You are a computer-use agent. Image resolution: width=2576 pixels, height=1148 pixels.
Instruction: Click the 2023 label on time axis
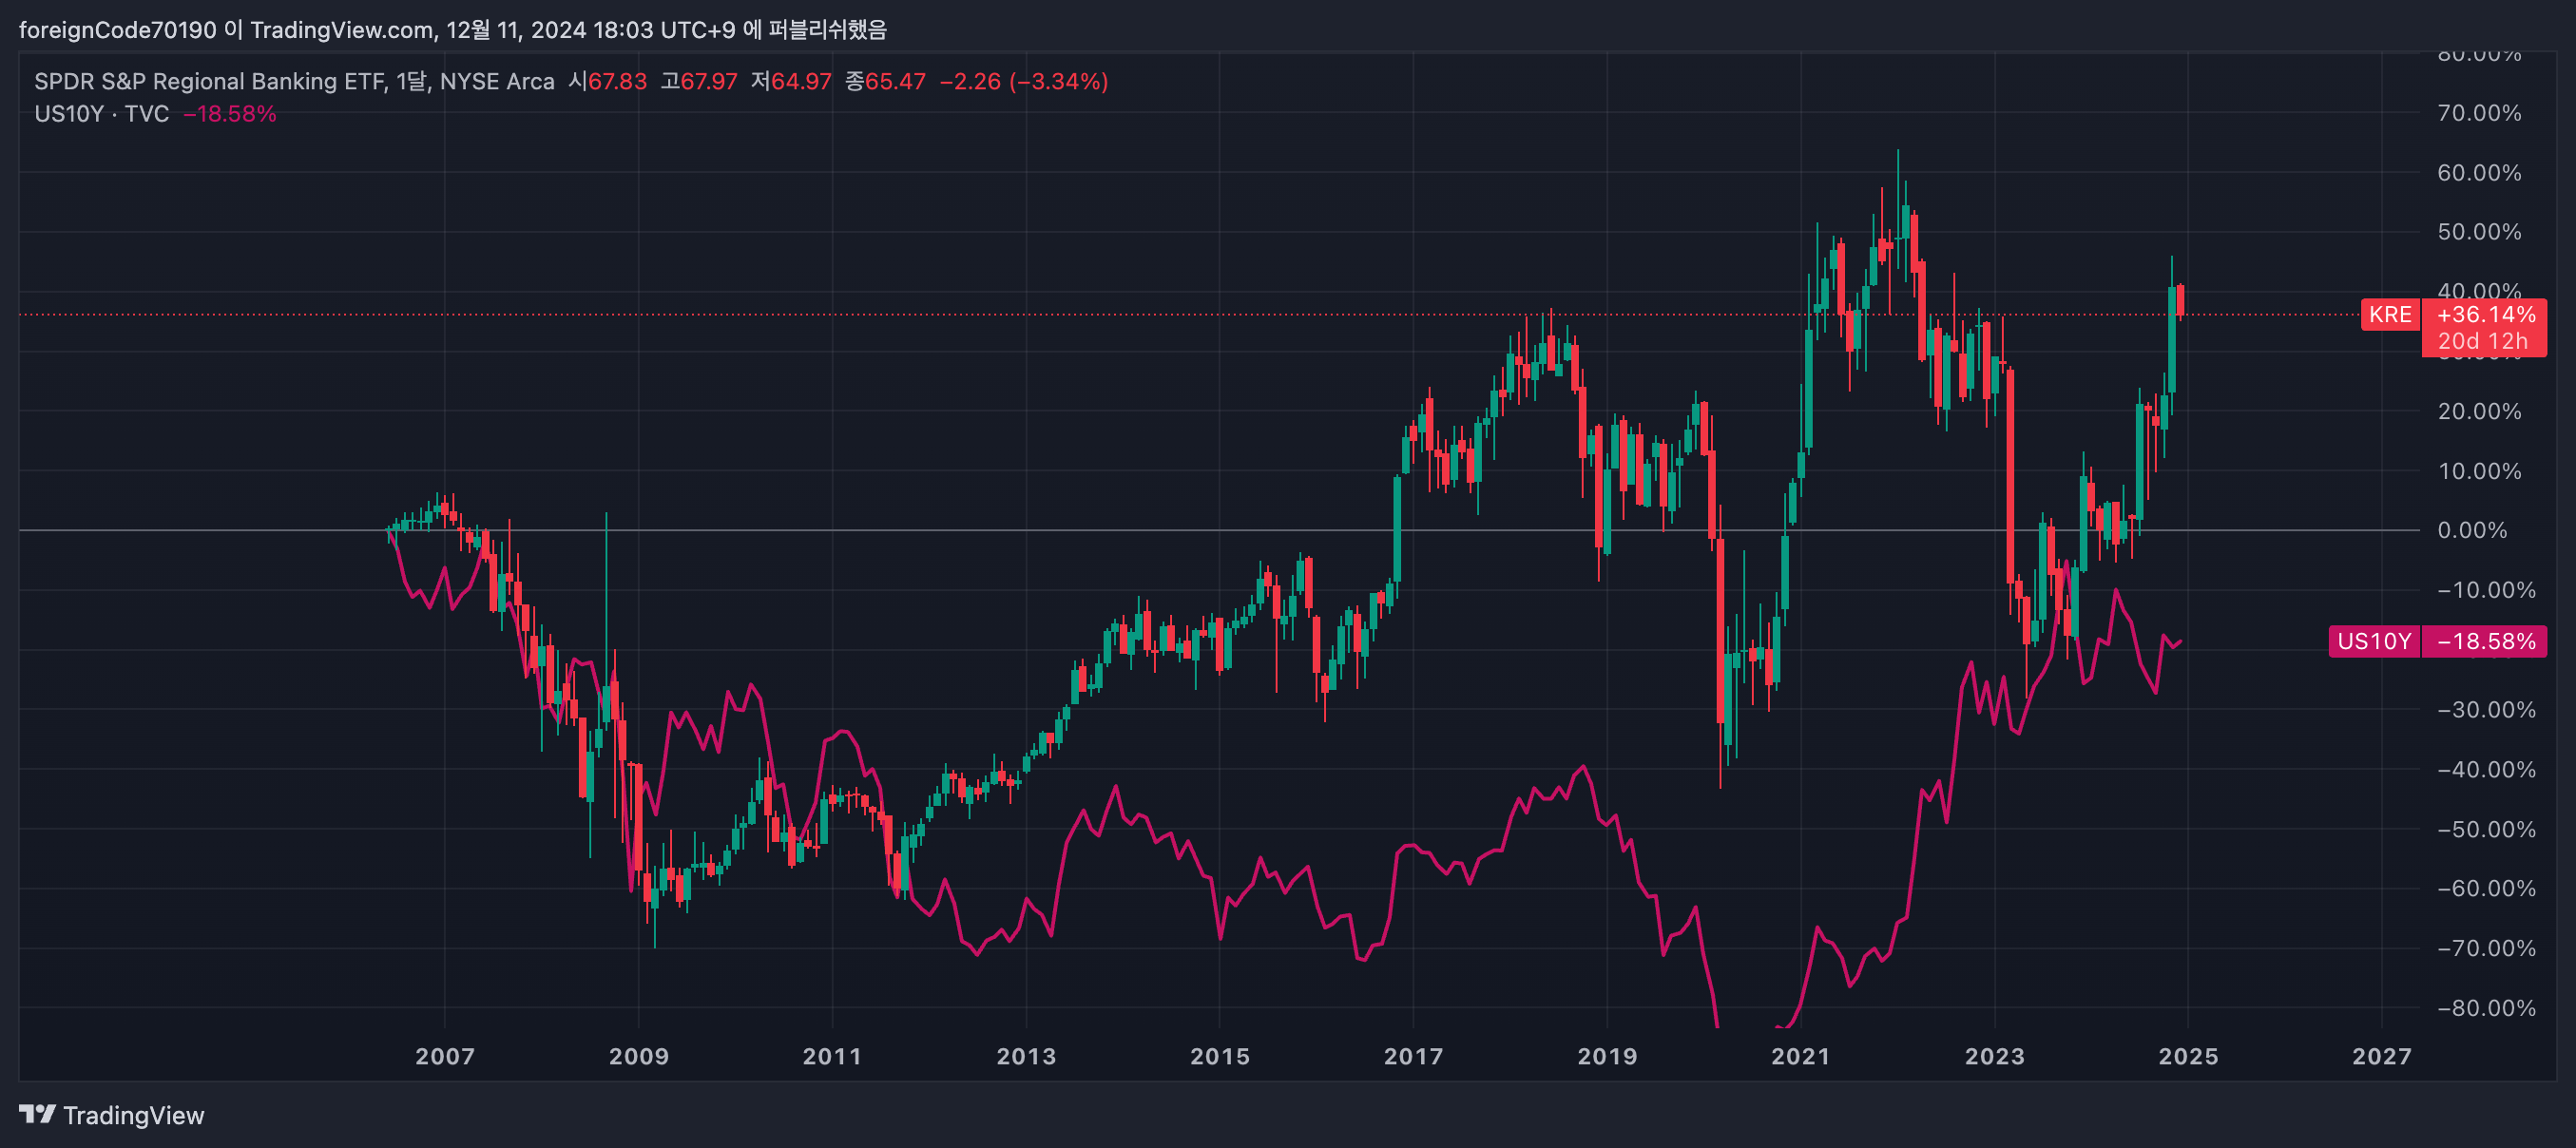coord(1995,1056)
